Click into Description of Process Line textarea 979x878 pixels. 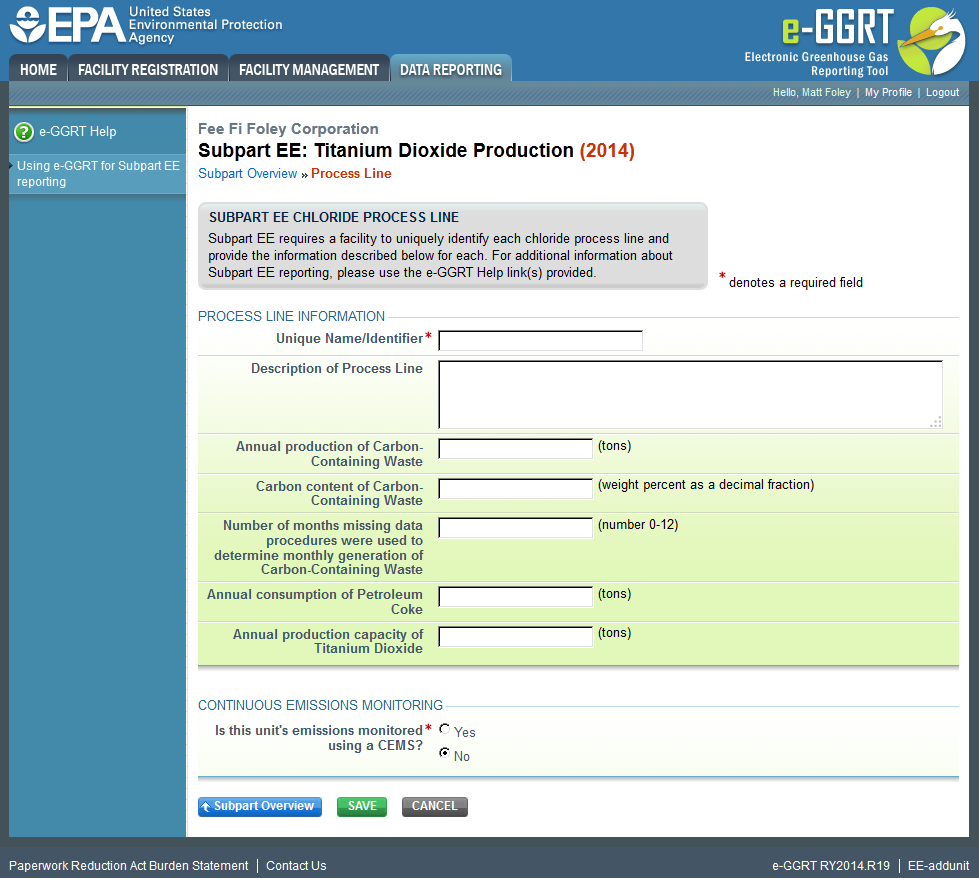coord(690,394)
